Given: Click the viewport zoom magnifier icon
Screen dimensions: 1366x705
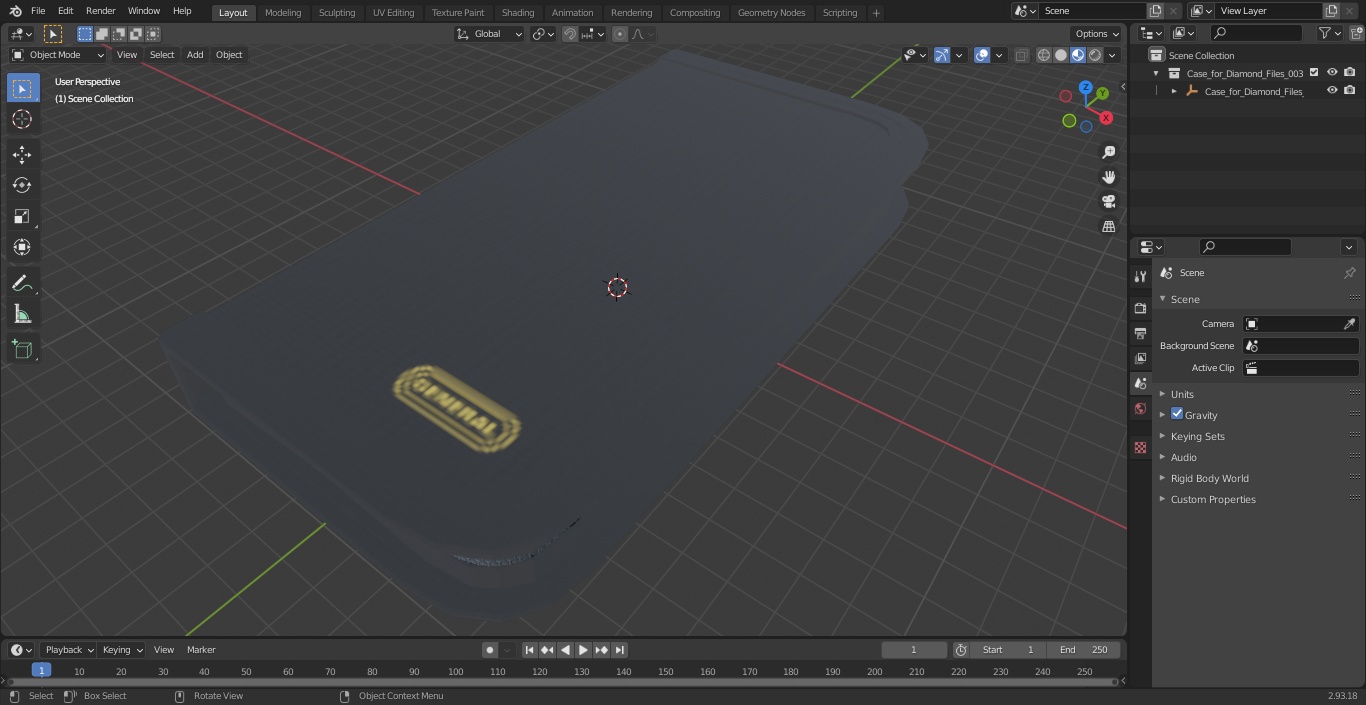Looking at the screenshot, I should 1109,152.
